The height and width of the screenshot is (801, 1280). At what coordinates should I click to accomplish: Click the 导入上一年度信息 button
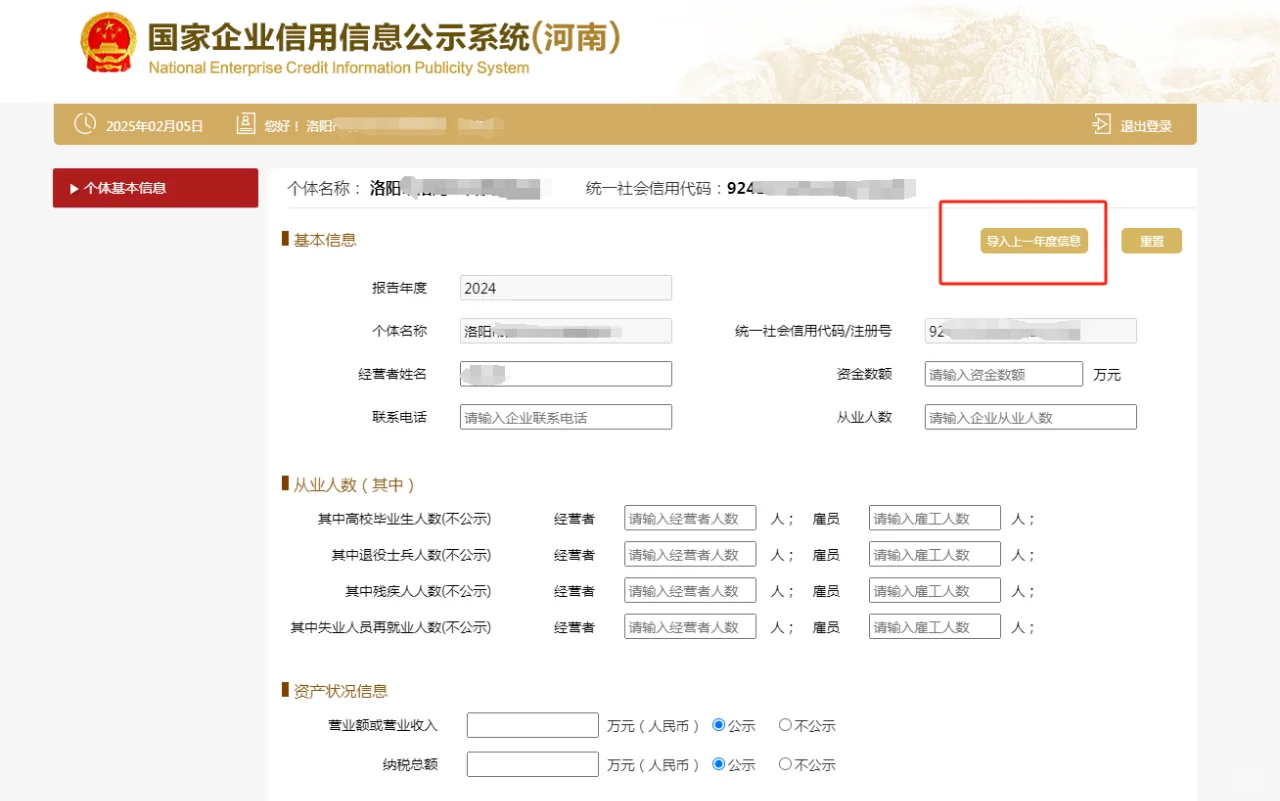(1034, 241)
